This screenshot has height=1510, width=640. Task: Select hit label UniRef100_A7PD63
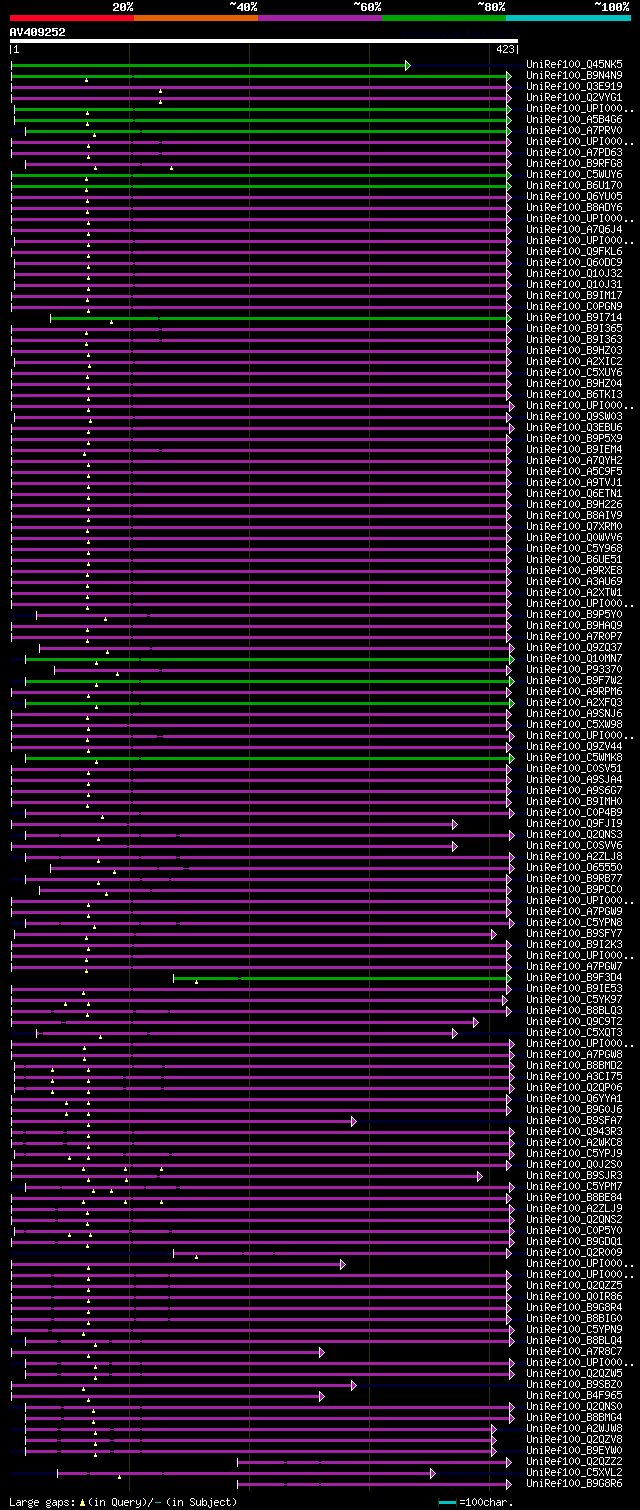coord(575,153)
